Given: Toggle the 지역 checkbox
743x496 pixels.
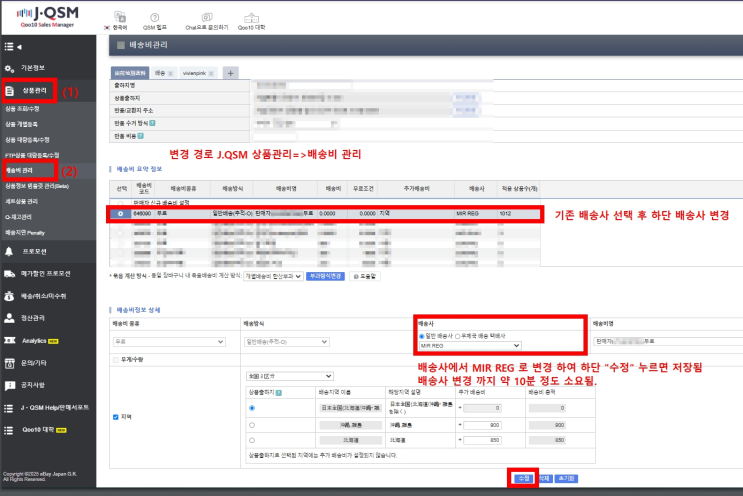Looking at the screenshot, I should (116, 417).
